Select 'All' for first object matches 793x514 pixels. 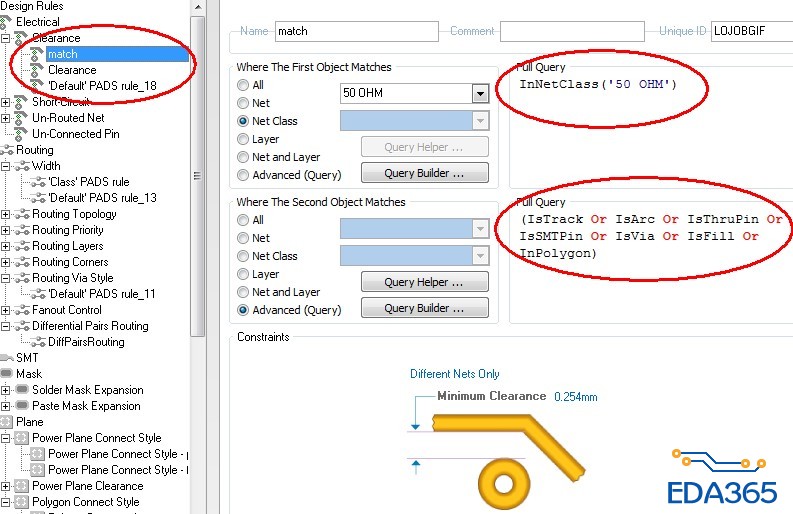243,85
